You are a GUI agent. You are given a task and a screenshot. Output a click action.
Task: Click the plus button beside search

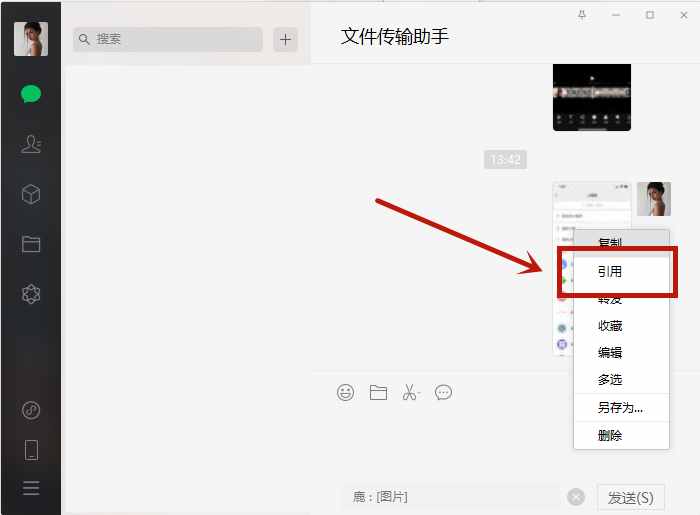(x=285, y=40)
